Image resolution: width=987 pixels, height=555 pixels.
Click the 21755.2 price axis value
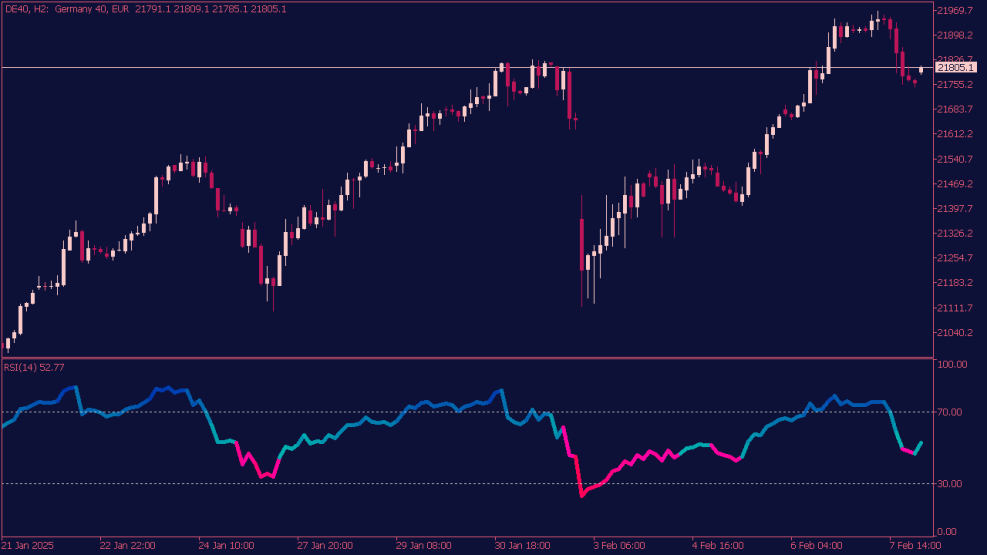(956, 84)
